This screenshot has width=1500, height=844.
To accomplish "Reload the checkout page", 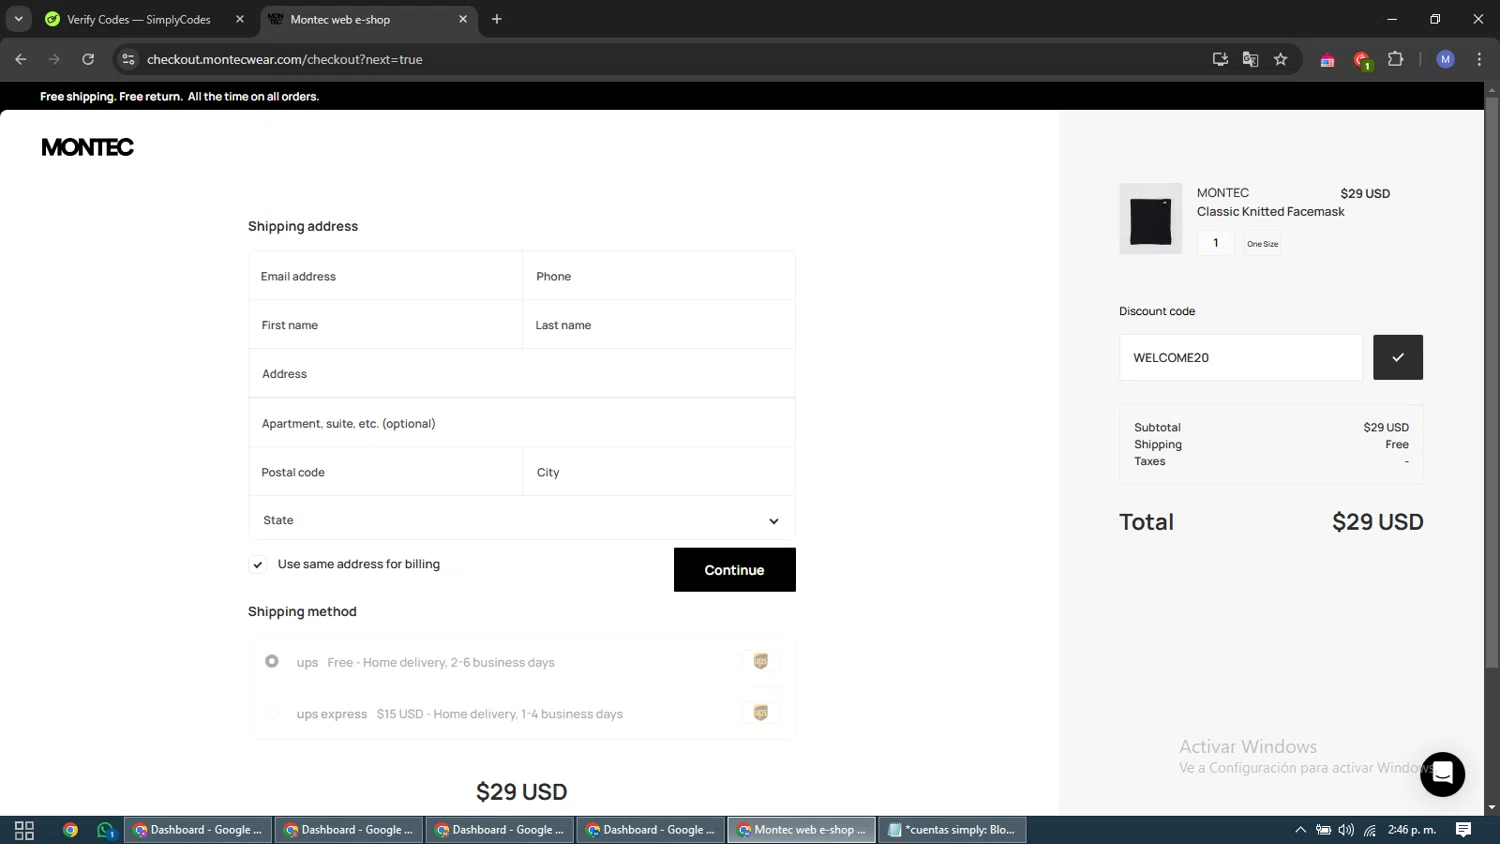I will [x=88, y=59].
